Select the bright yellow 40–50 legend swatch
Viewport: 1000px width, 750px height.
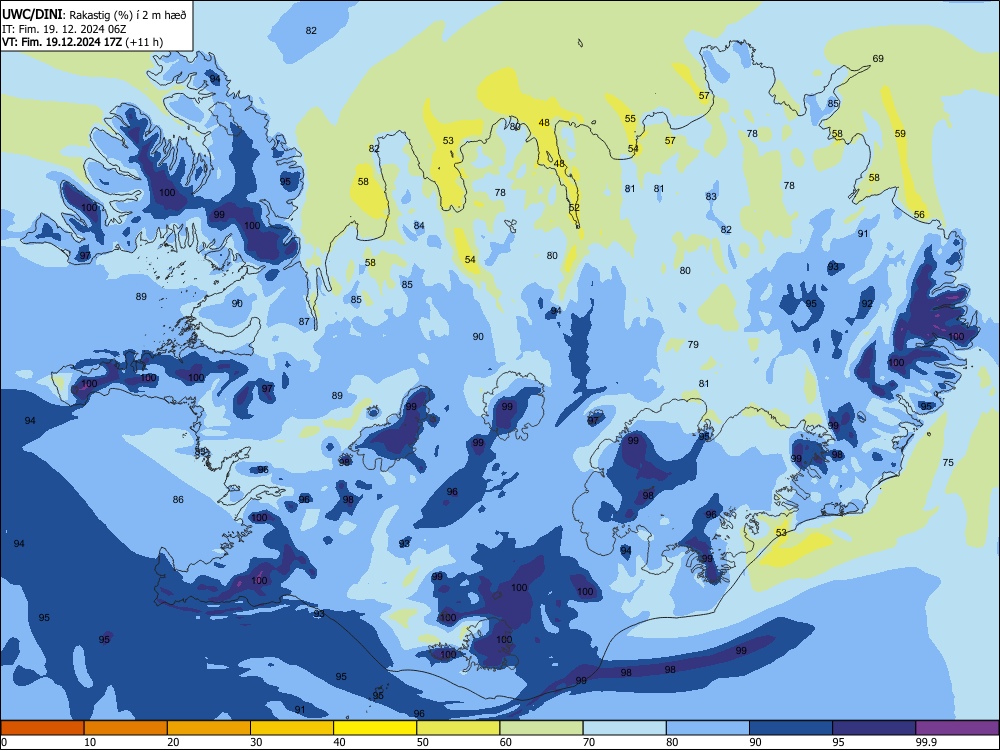[375, 728]
